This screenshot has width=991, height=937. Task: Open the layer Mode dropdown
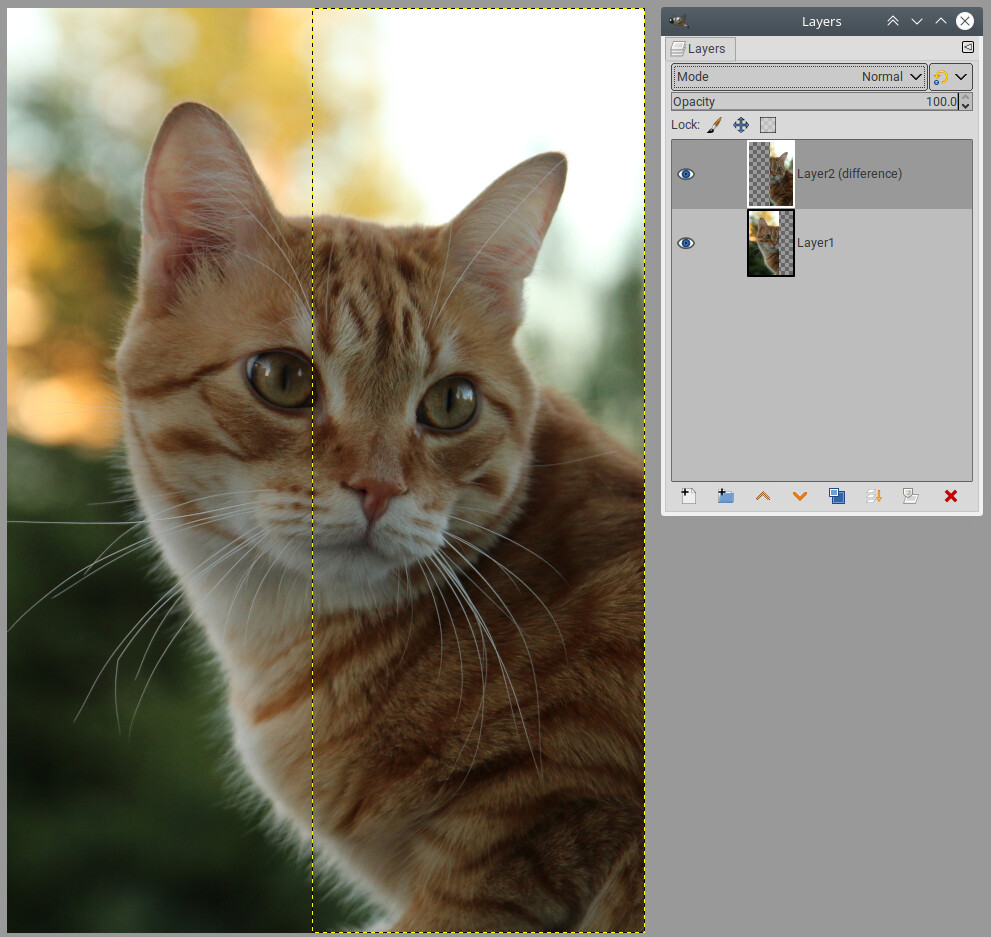click(x=799, y=77)
